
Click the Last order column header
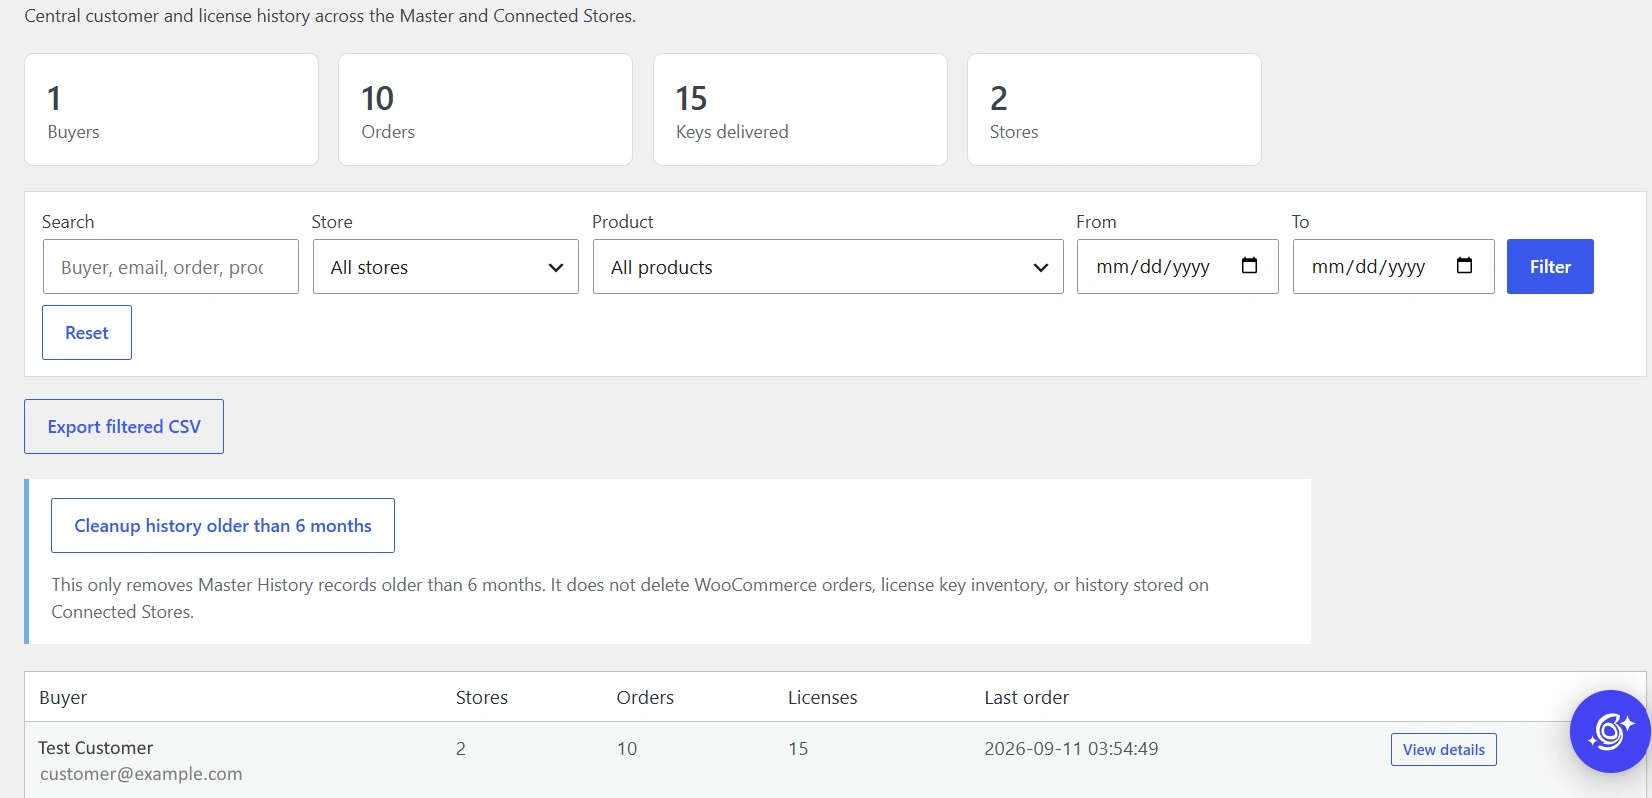pos(1026,697)
